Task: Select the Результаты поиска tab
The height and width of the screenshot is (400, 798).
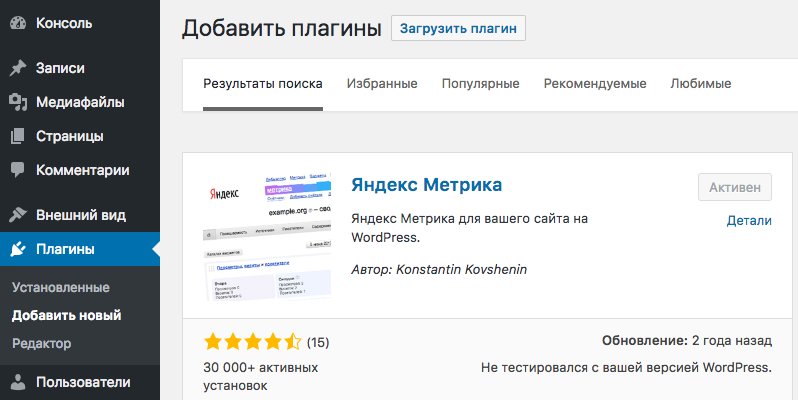Action: 263,84
